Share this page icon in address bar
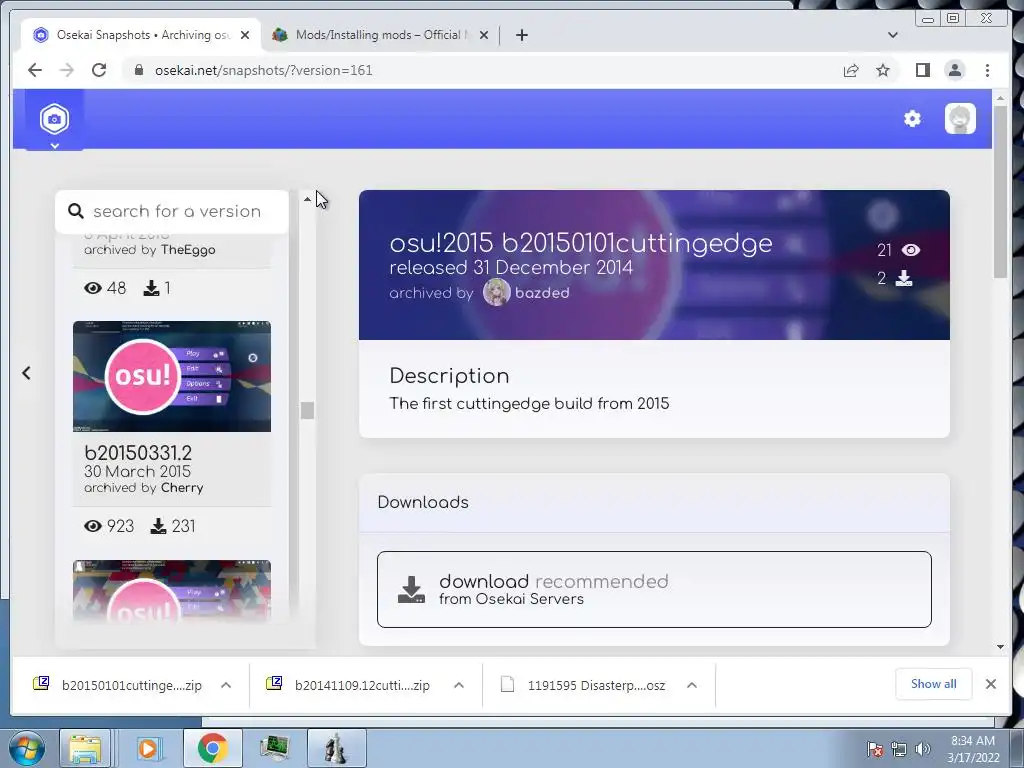 pos(850,70)
